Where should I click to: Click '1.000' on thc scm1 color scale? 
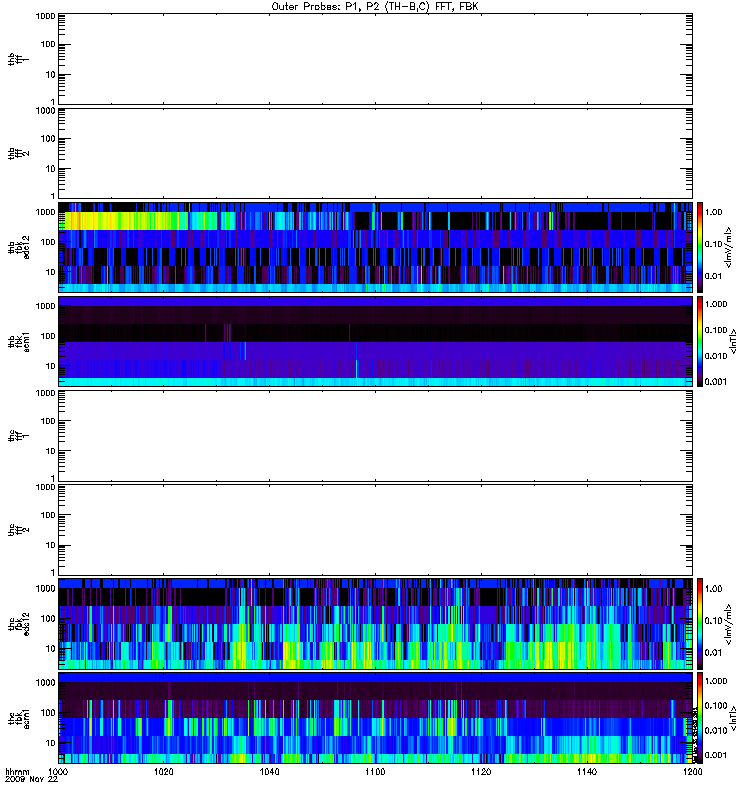tap(716, 681)
